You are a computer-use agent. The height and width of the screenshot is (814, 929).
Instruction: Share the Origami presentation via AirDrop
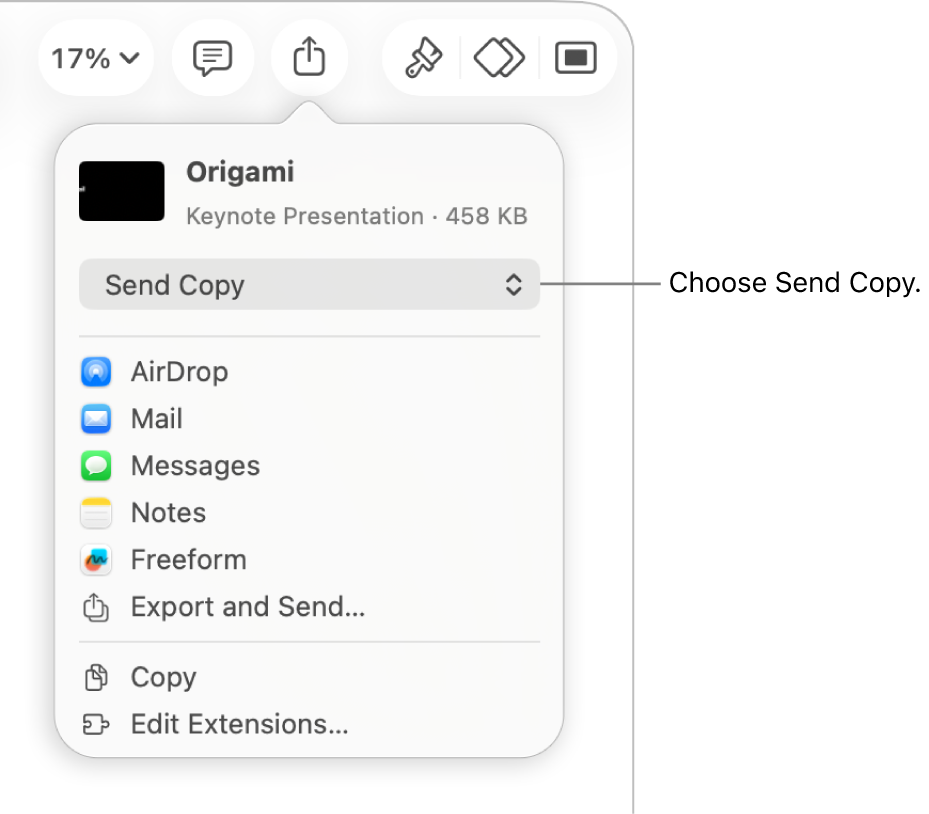pos(179,371)
